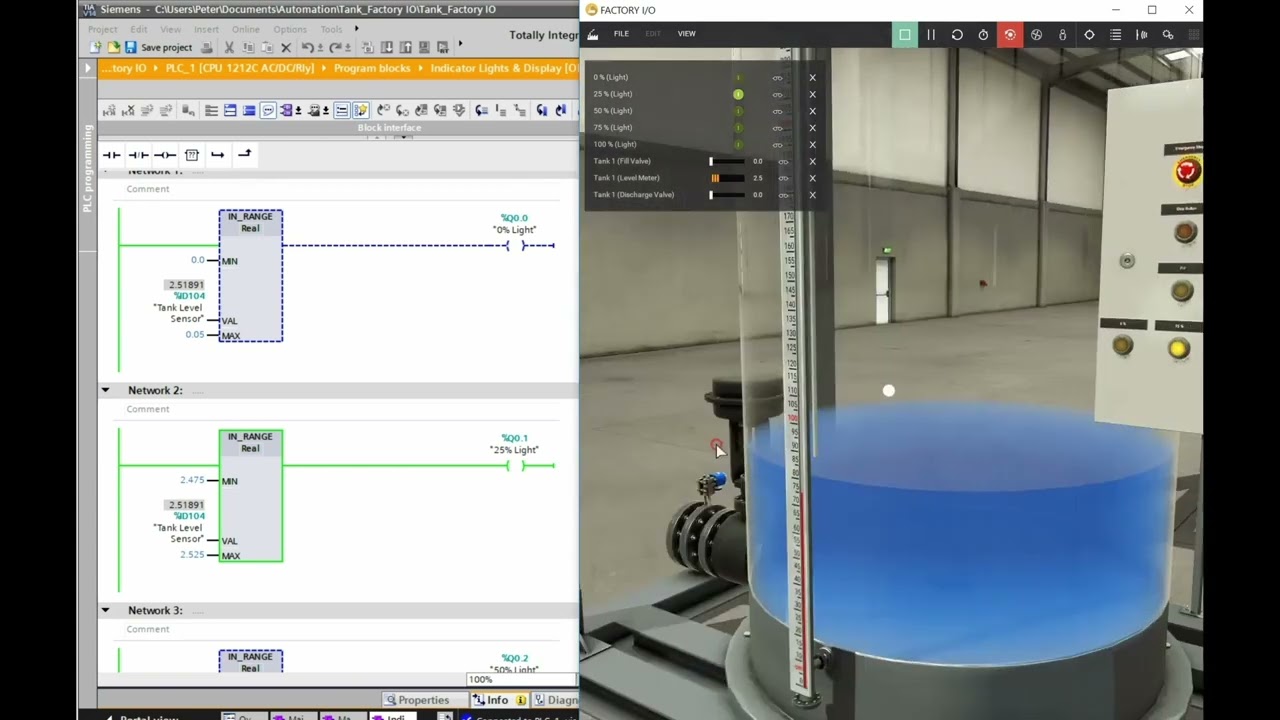Click the red orbit camera icon
This screenshot has height=720, width=1280.
1010,35
